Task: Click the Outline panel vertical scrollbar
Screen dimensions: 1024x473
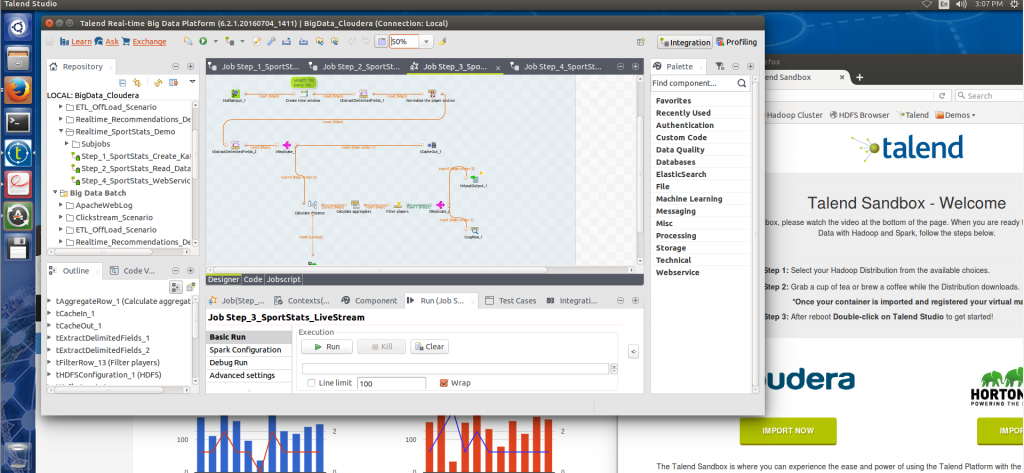Action: click(x=195, y=339)
